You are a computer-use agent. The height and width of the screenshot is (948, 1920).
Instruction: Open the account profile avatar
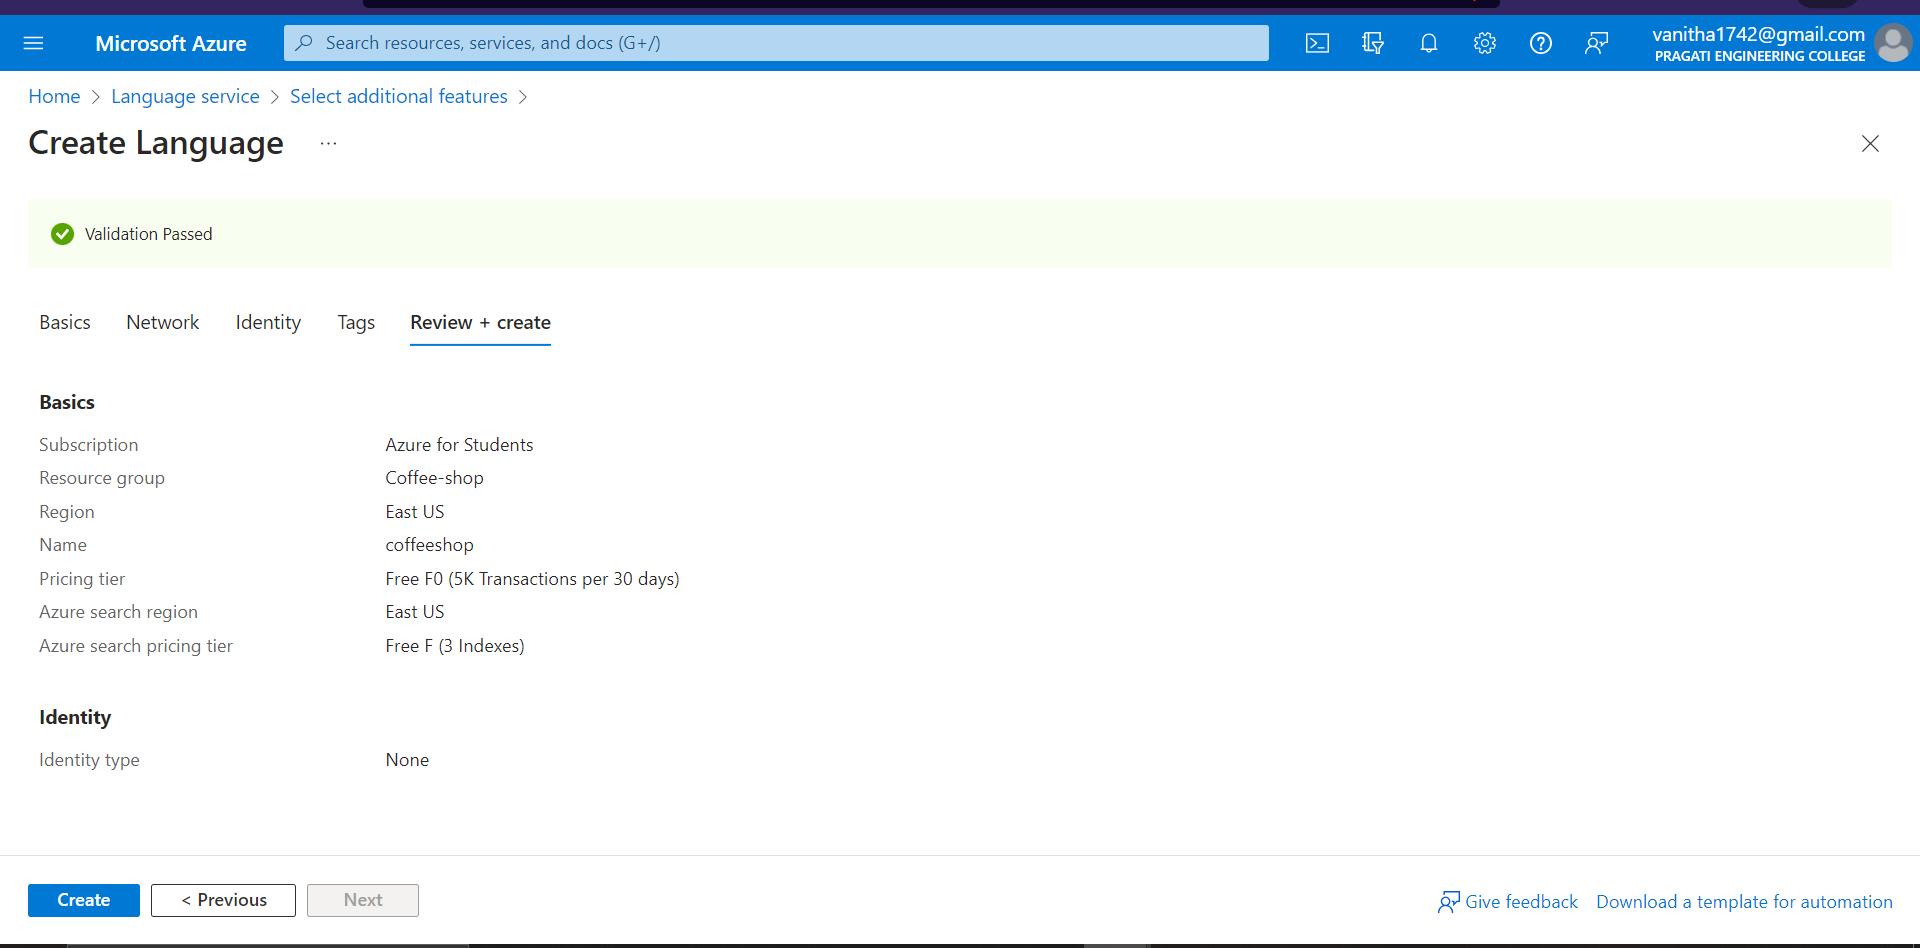pyautogui.click(x=1893, y=43)
